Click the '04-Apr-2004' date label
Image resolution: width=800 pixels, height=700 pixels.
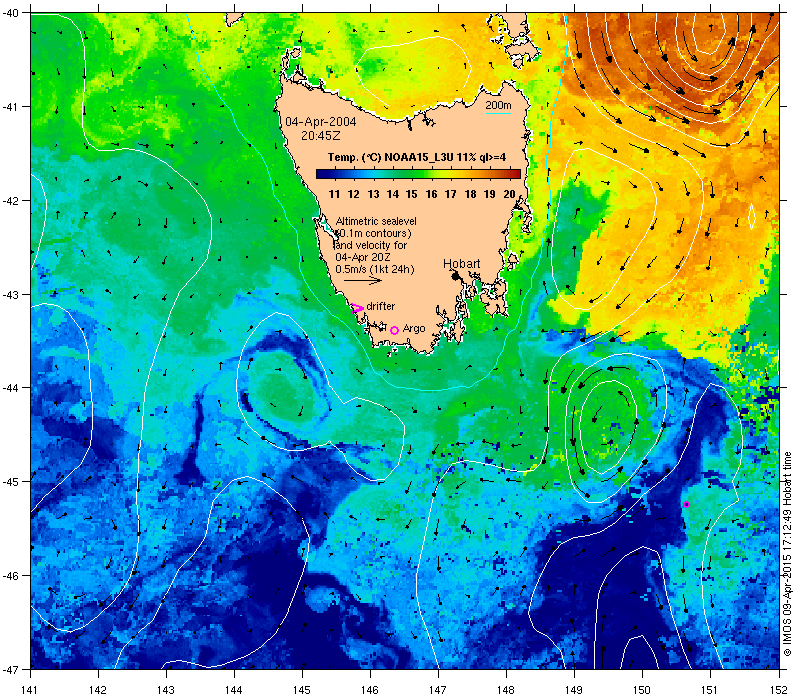tap(320, 122)
